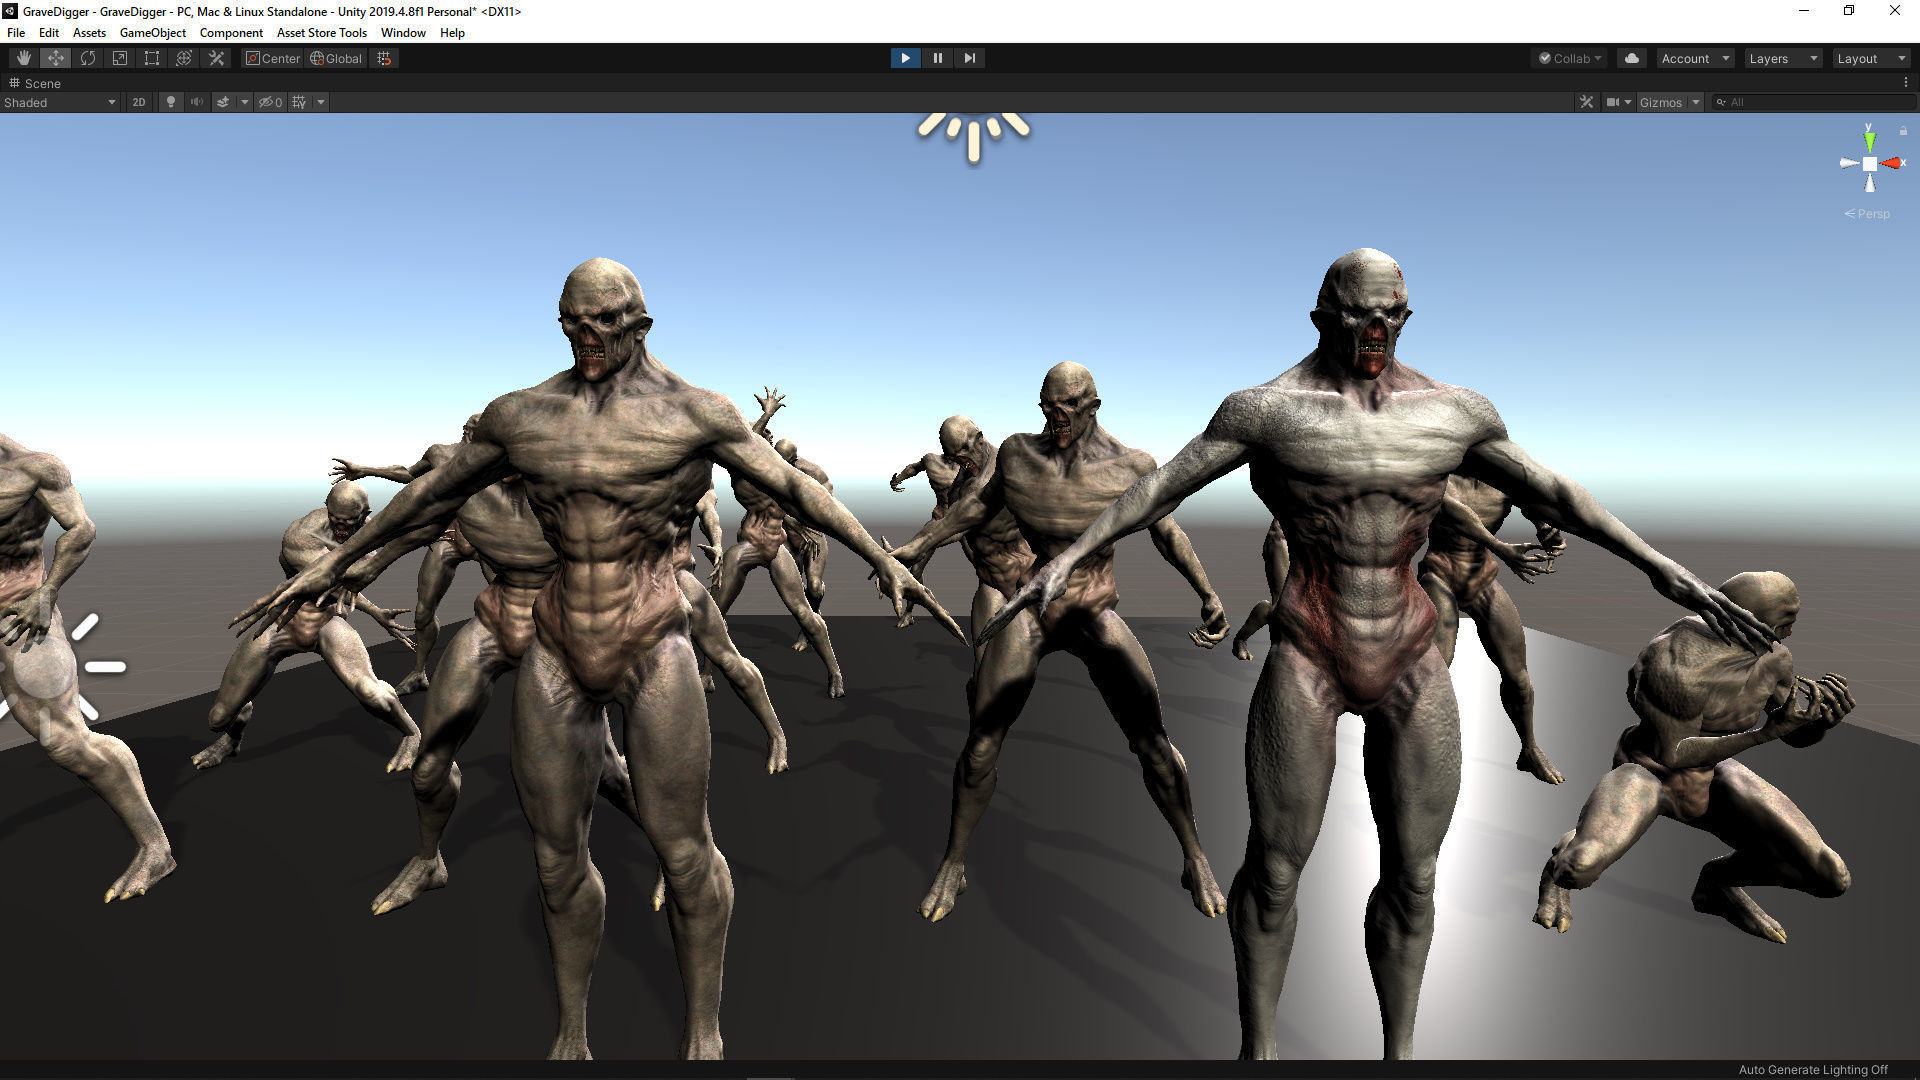Viewport: 1920px width, 1080px height.
Task: Click the Play button
Action: click(x=905, y=58)
